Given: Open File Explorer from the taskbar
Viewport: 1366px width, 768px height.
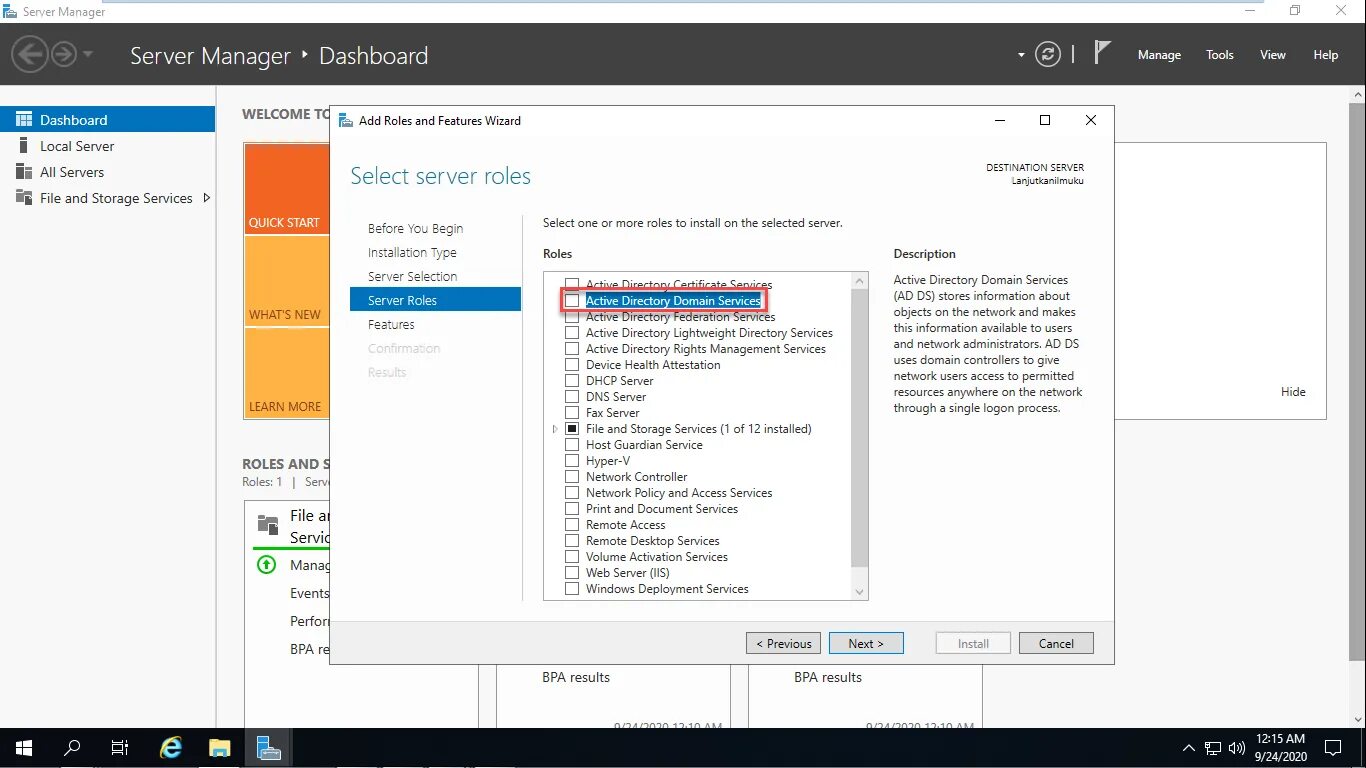Looking at the screenshot, I should 220,748.
